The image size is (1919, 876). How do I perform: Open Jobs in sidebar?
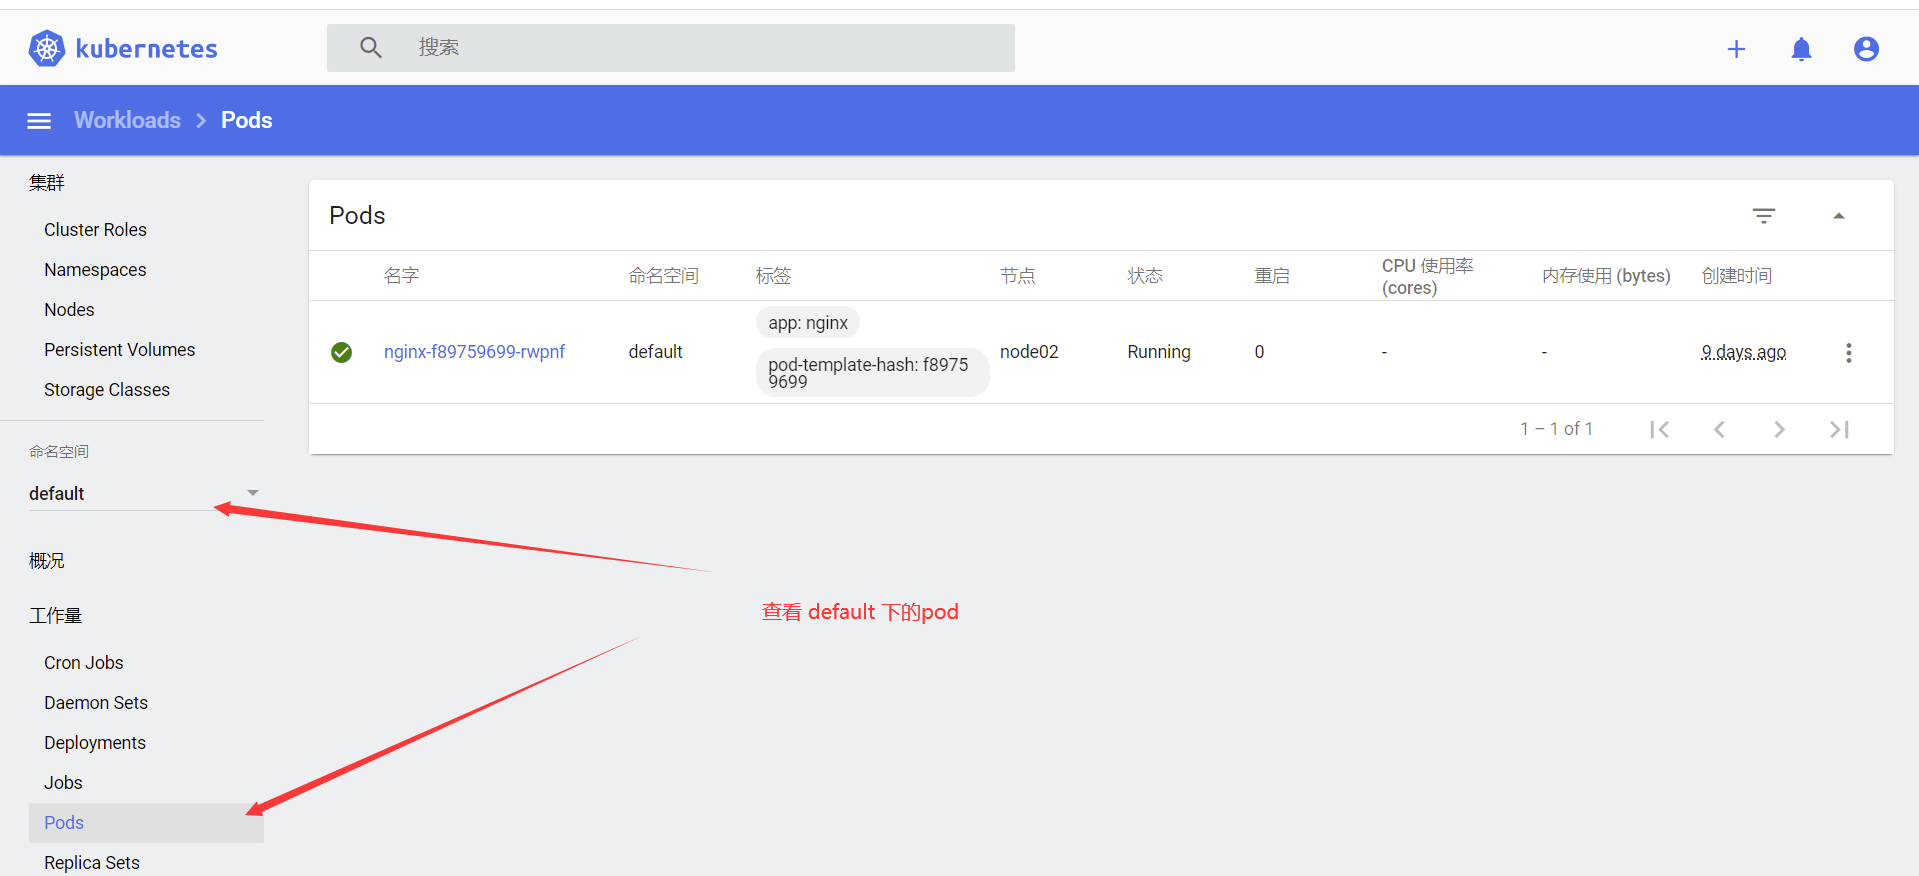(x=63, y=783)
